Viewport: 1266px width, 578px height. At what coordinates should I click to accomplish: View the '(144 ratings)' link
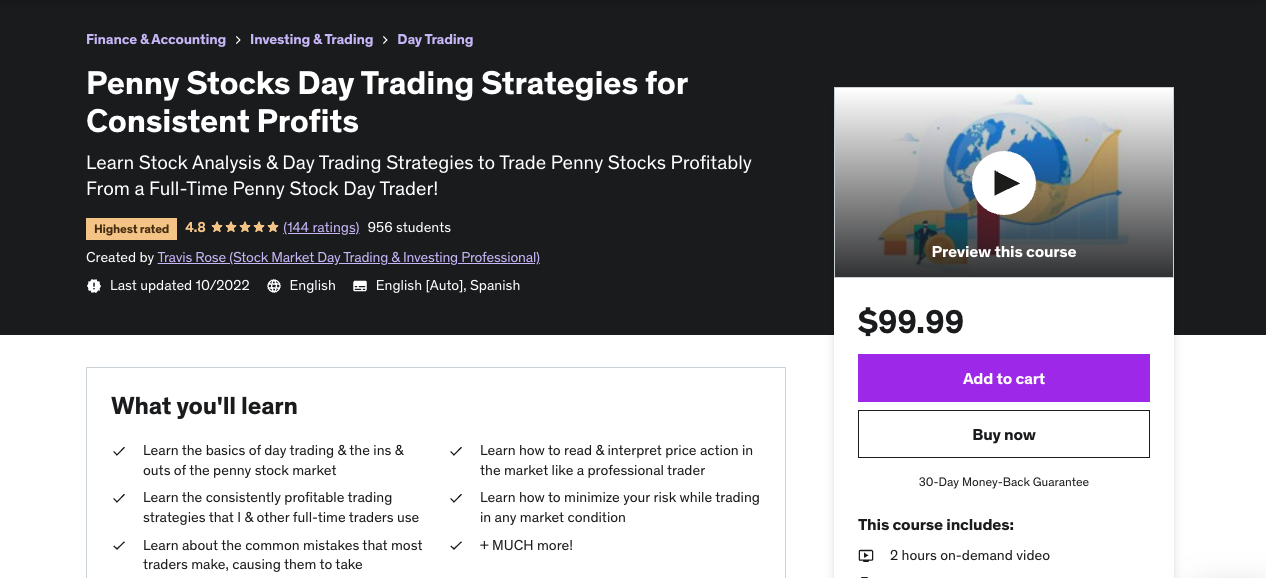pos(321,227)
